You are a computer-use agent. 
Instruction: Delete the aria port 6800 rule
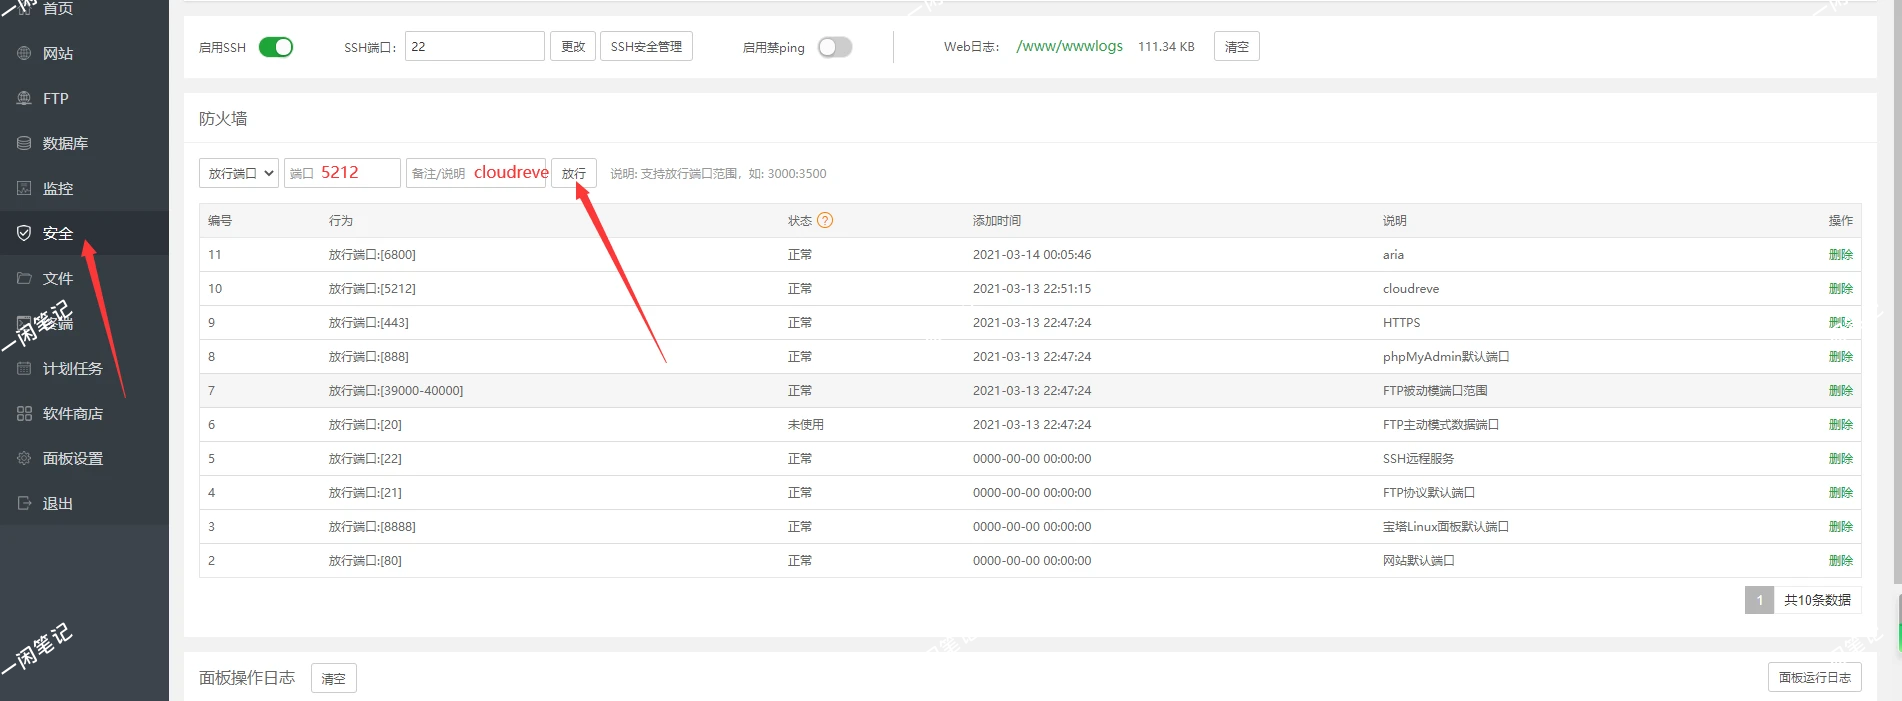(1840, 255)
